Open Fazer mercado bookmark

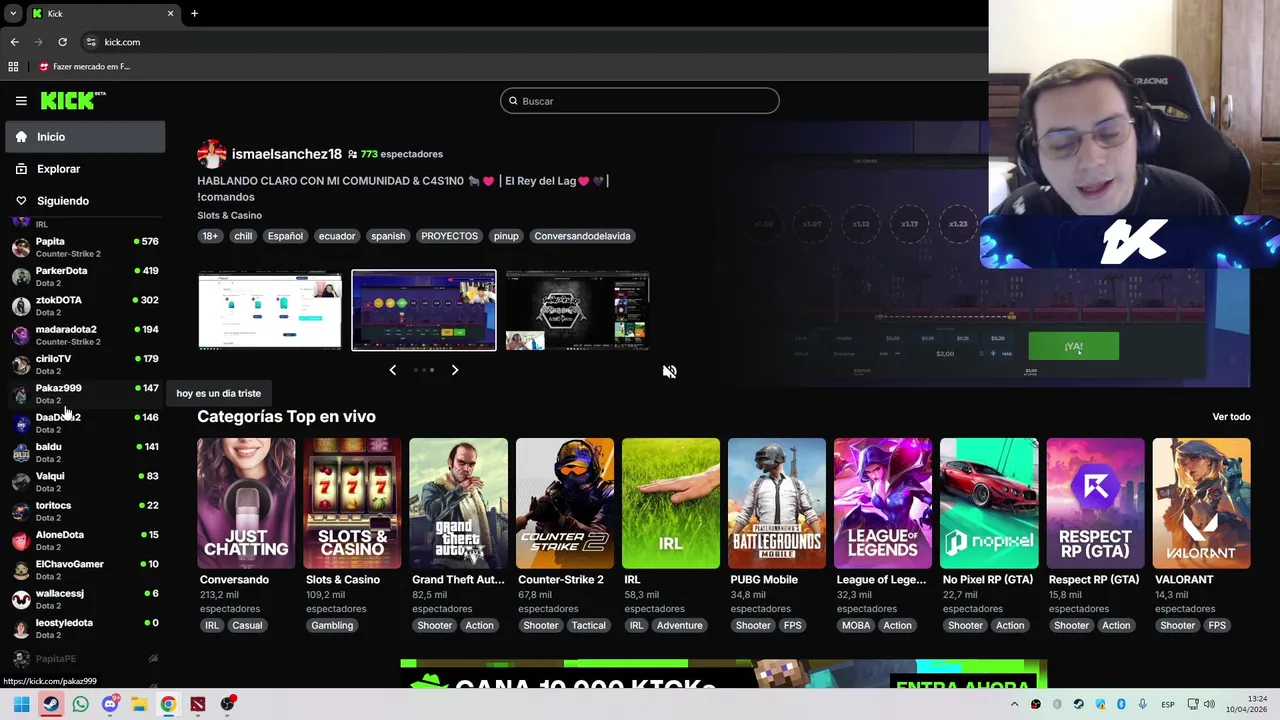pyautogui.click(x=84, y=67)
